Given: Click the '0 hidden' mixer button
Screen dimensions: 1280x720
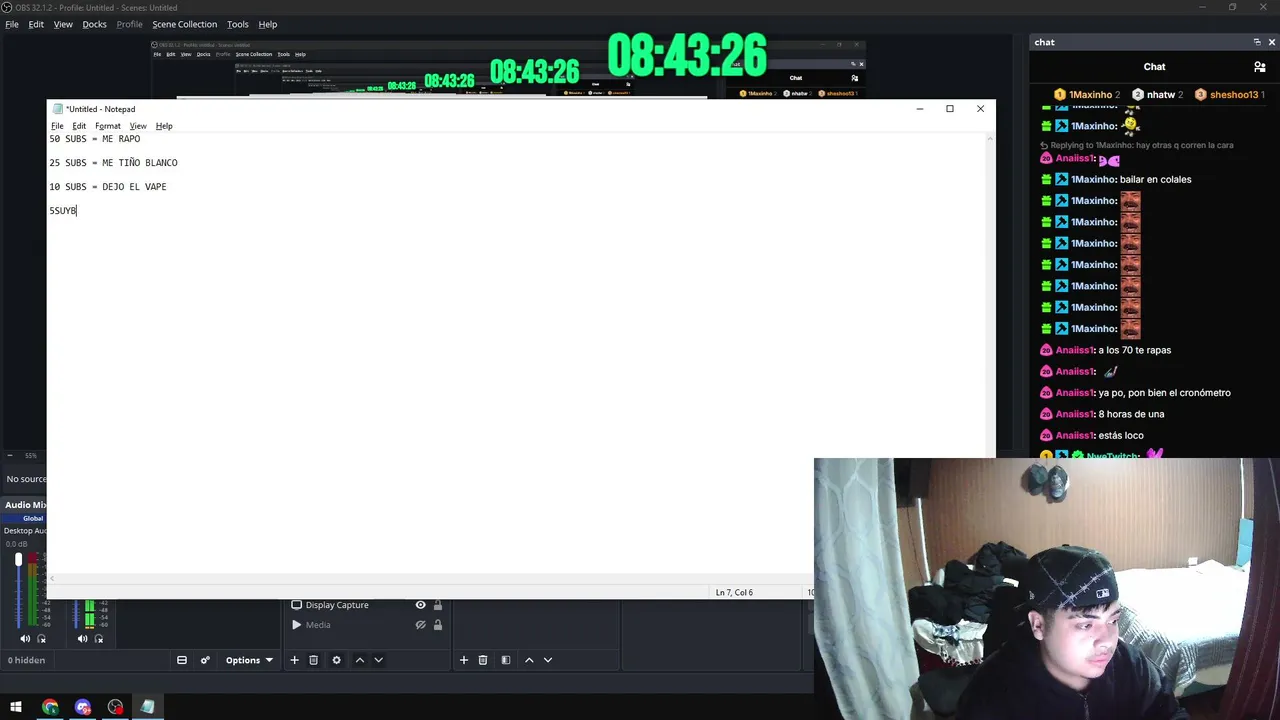Looking at the screenshot, I should (26, 660).
